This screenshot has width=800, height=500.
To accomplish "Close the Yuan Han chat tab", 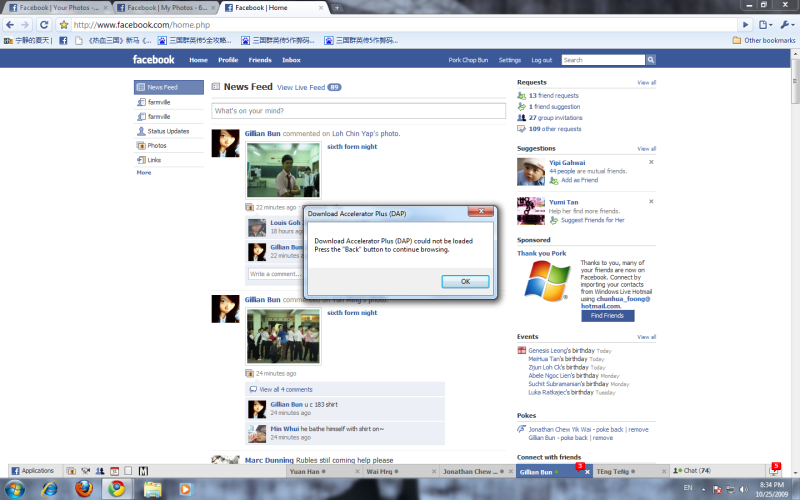I will coord(357,471).
